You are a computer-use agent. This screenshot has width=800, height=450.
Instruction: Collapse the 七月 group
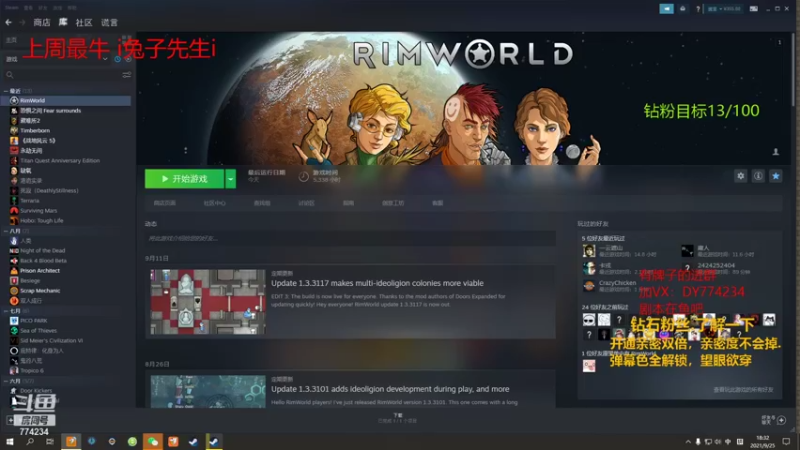click(16, 311)
